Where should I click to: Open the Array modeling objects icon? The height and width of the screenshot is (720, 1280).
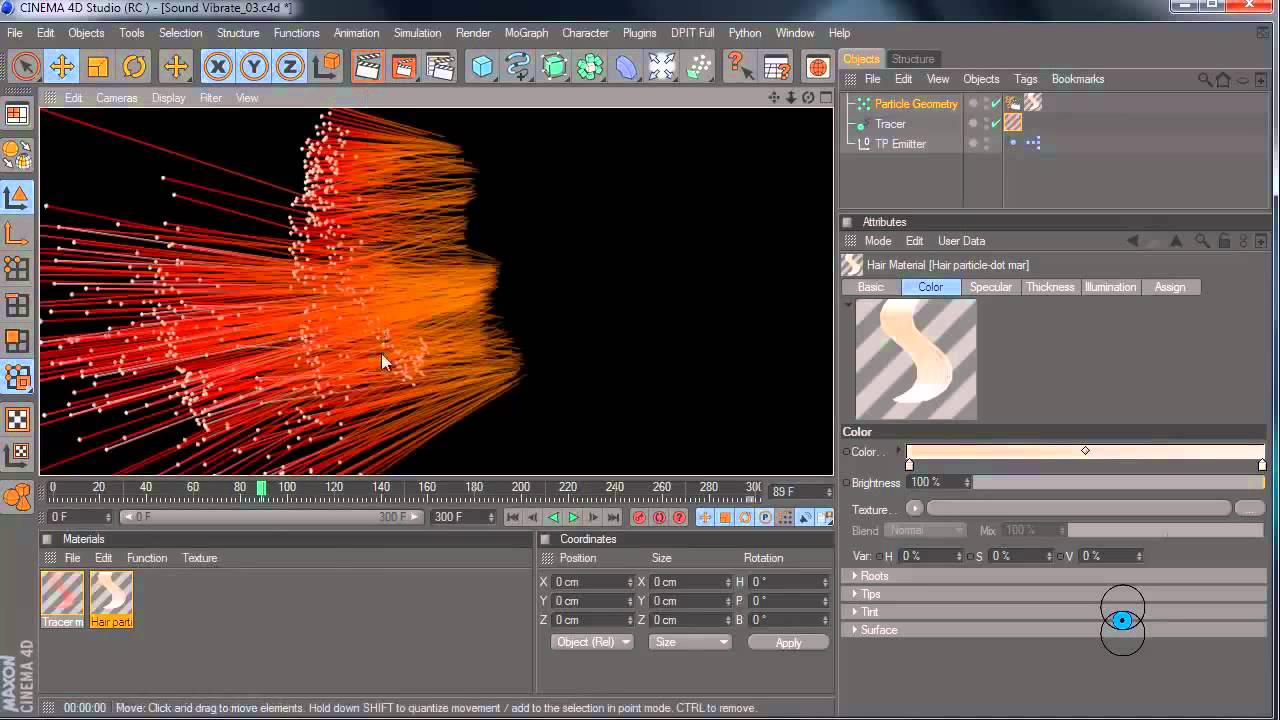591,67
